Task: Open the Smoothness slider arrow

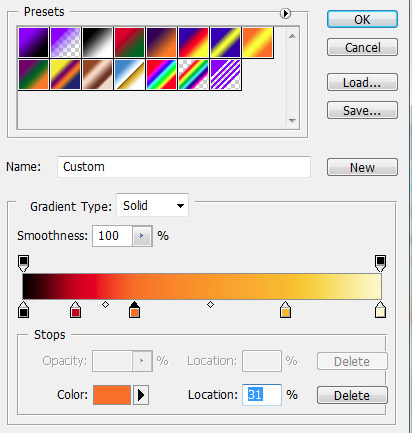Action: (142, 236)
